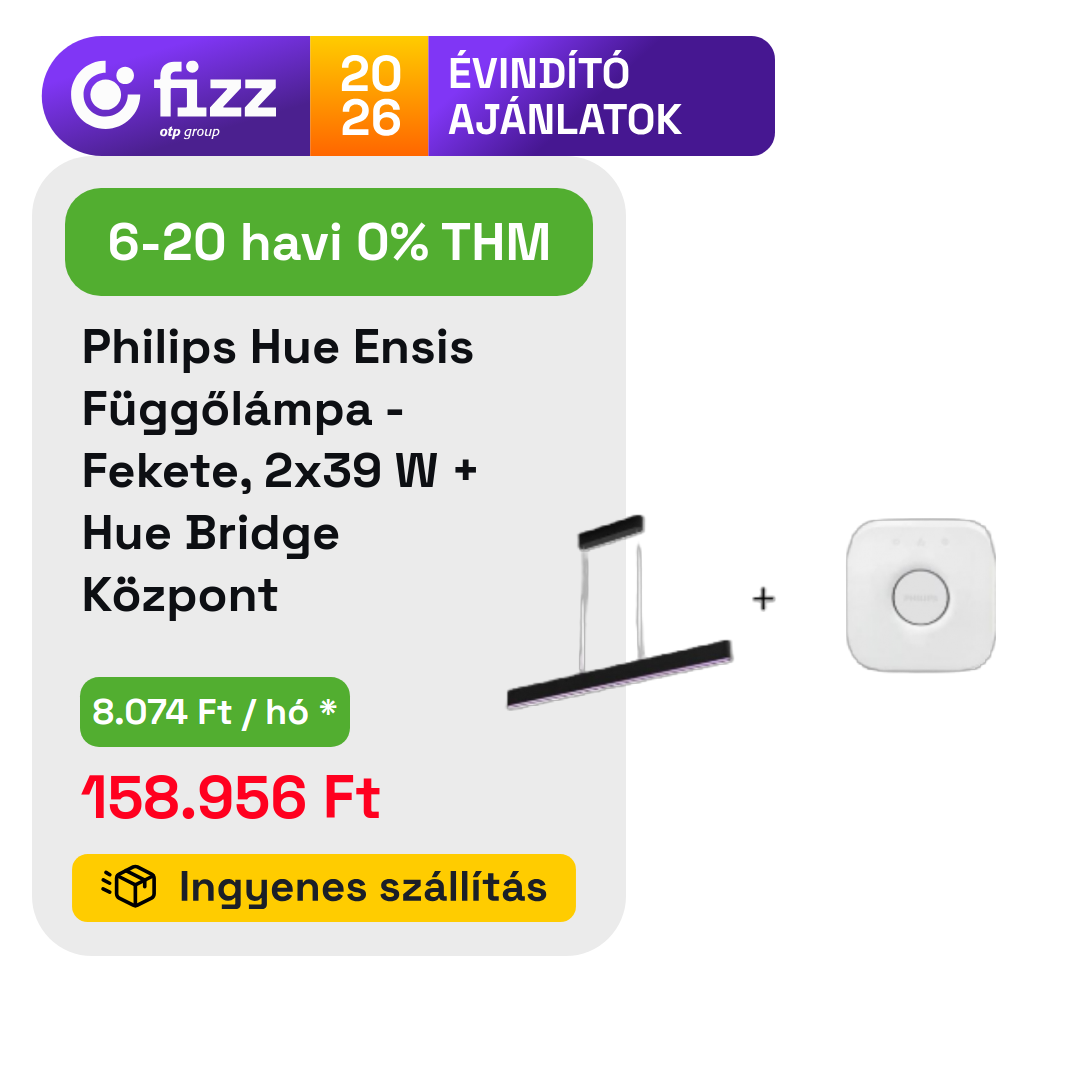Click the indicator lights on Hue Bridge

(x=920, y=542)
